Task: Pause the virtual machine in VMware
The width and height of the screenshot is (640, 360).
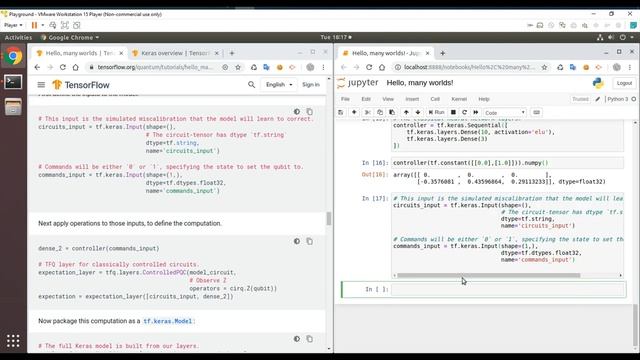Action: 34,25
